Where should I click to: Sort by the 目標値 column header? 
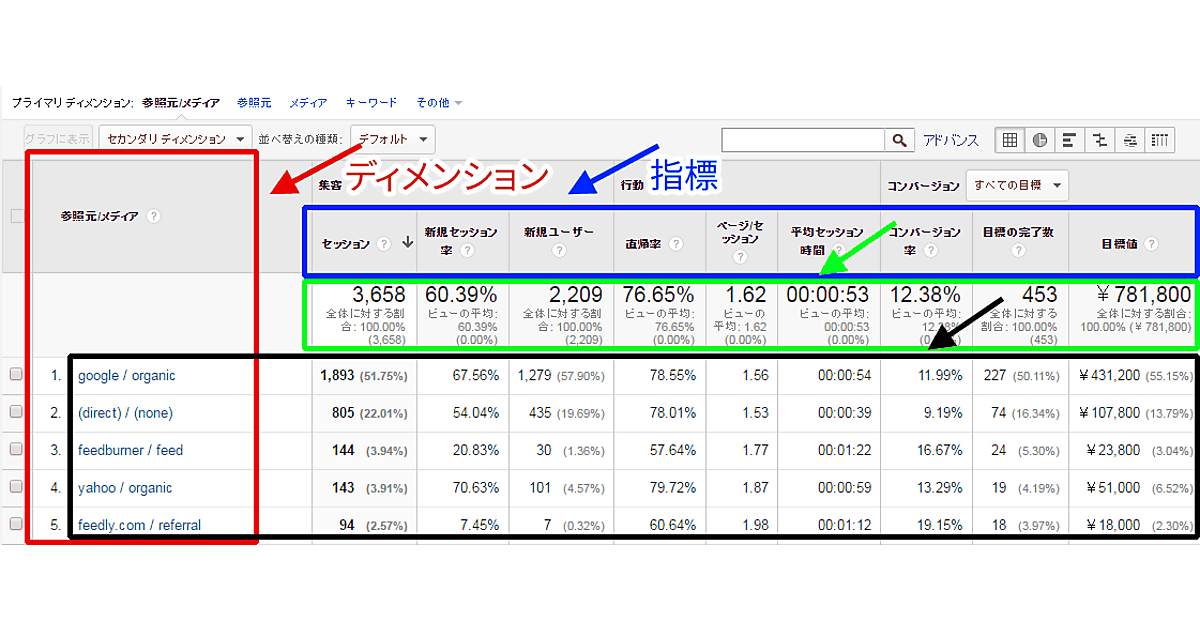tap(1121, 243)
